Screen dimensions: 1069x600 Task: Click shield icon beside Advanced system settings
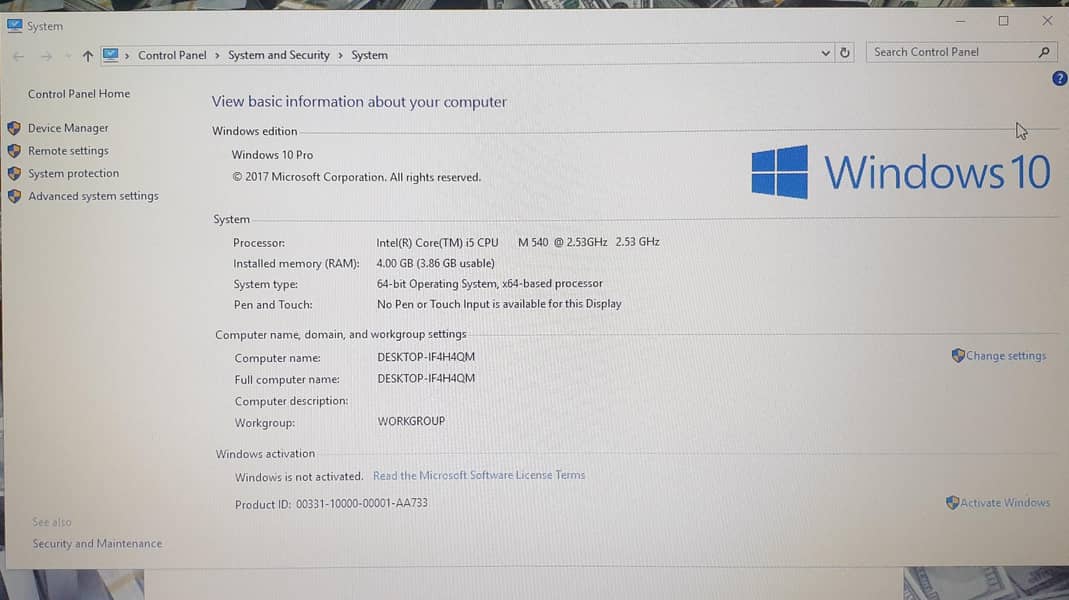[14, 196]
